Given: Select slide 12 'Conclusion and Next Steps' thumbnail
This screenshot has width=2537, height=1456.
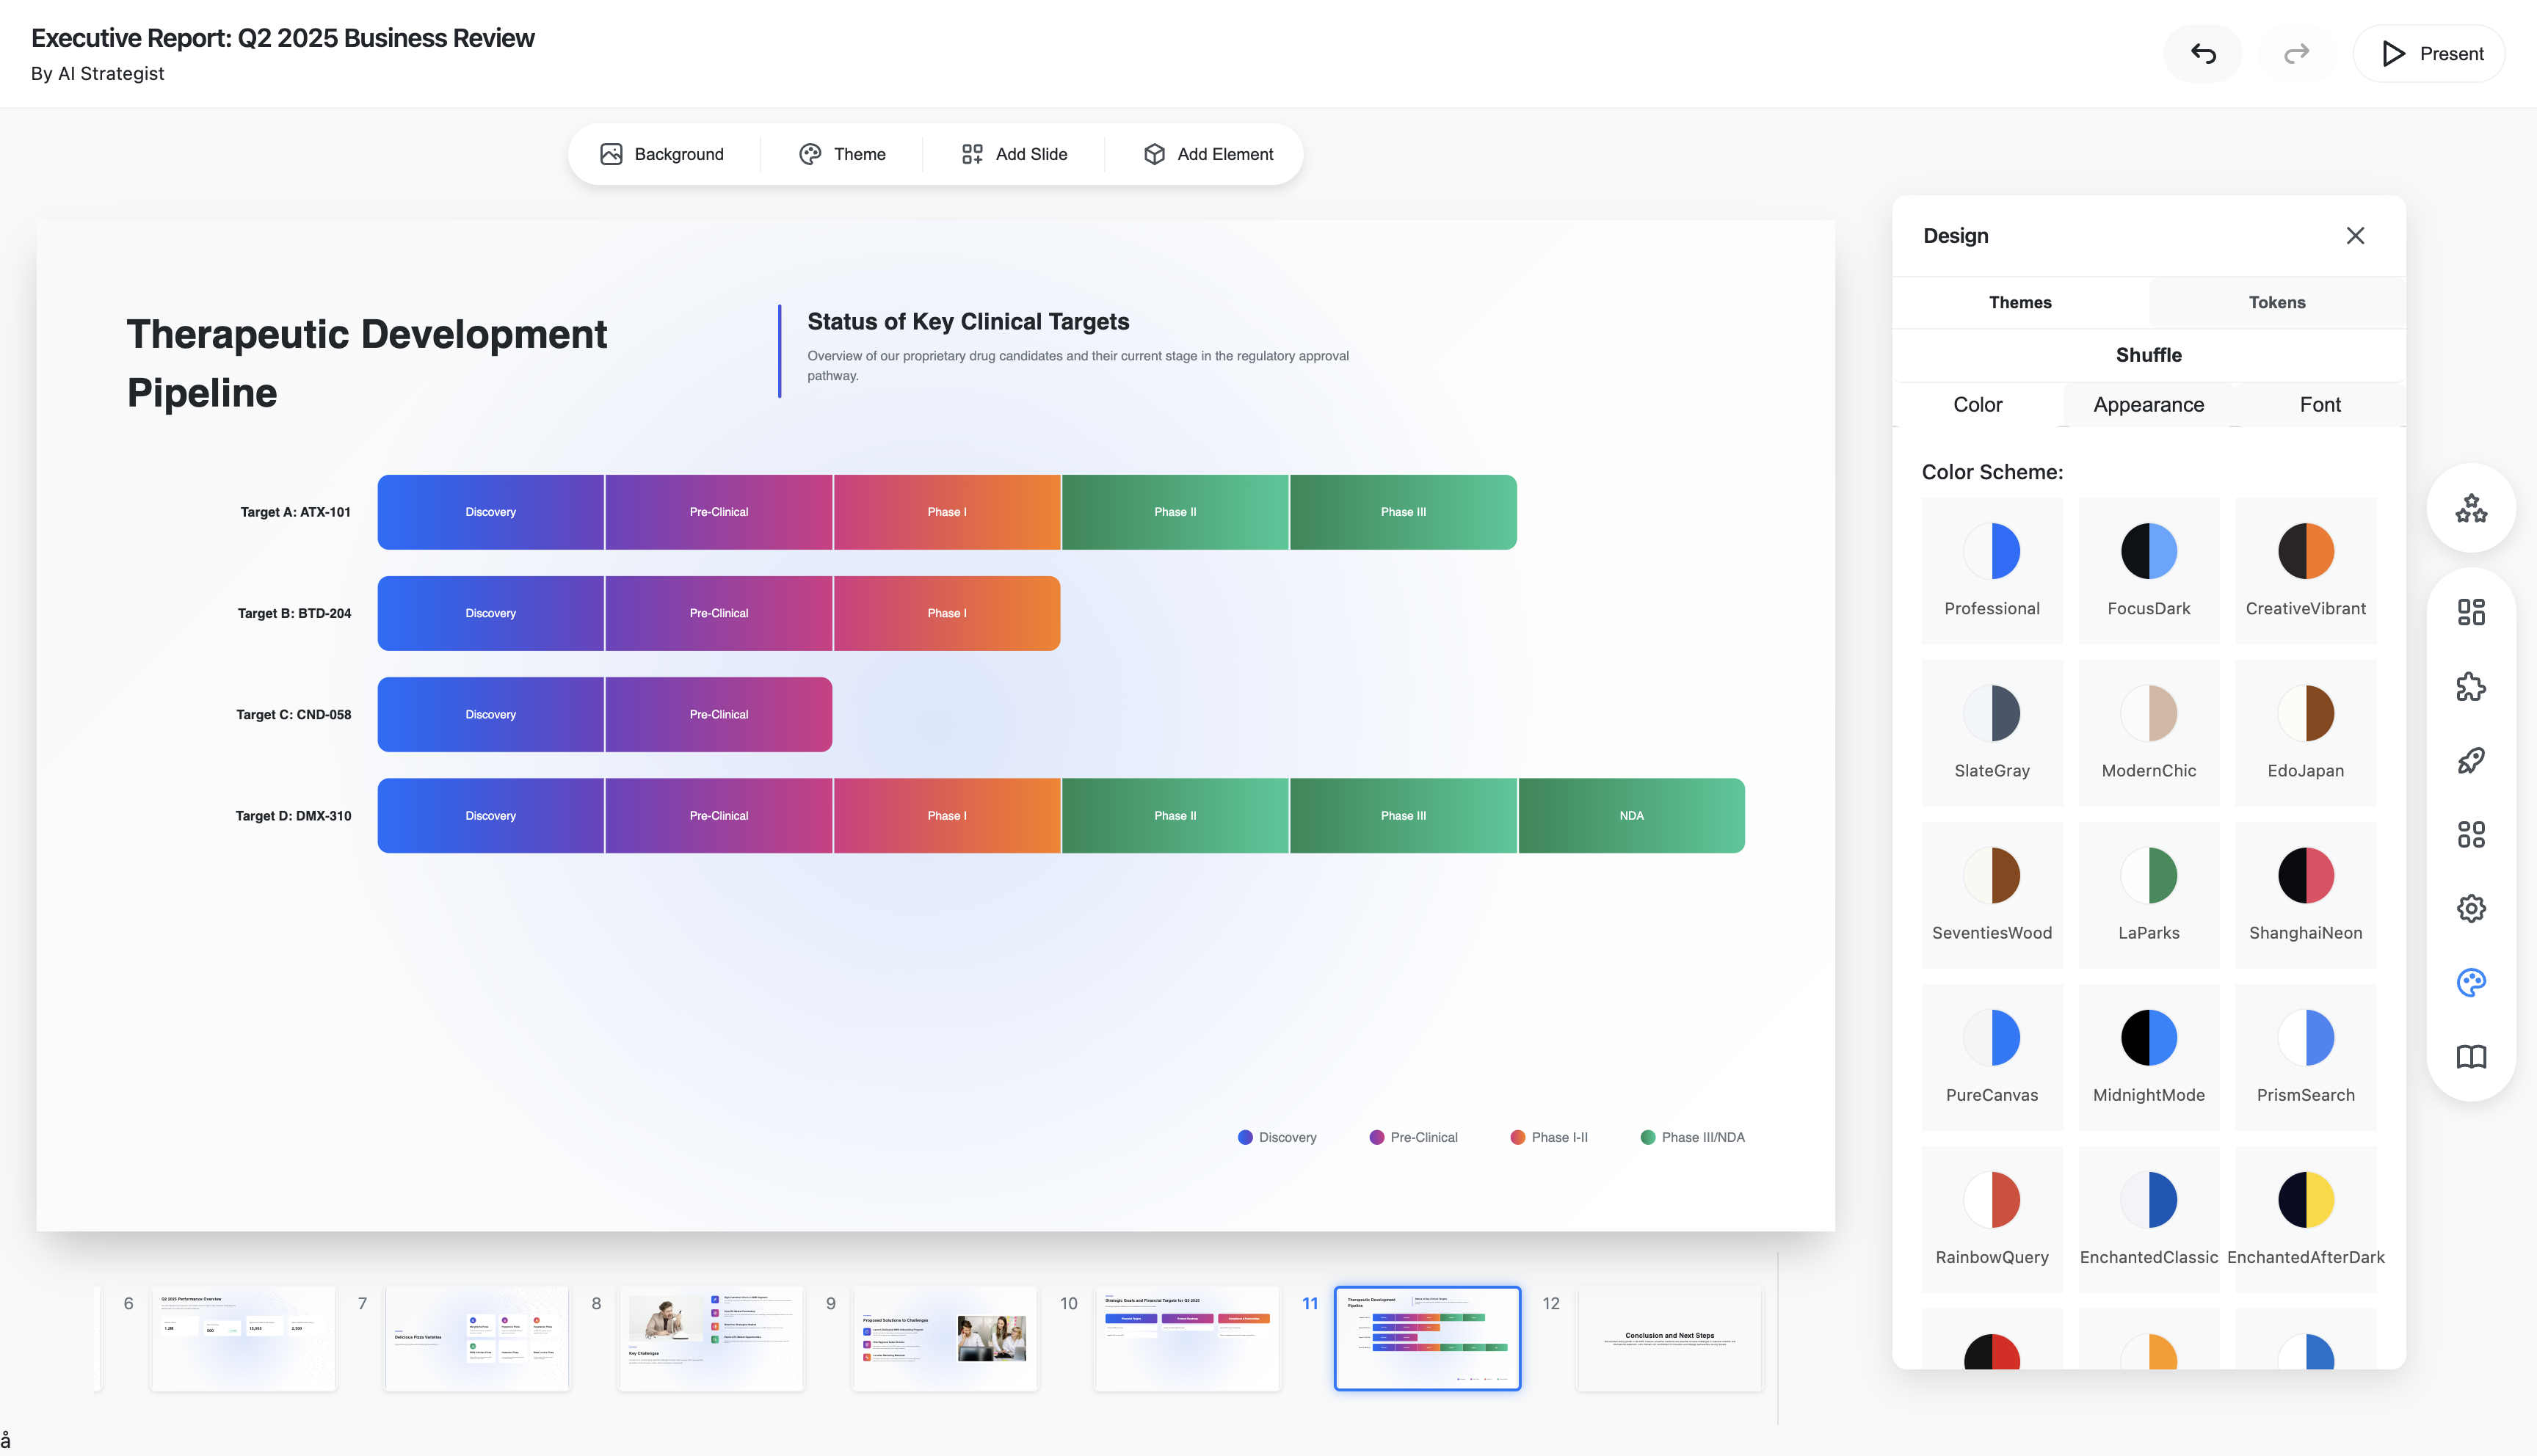Looking at the screenshot, I should point(1668,1338).
